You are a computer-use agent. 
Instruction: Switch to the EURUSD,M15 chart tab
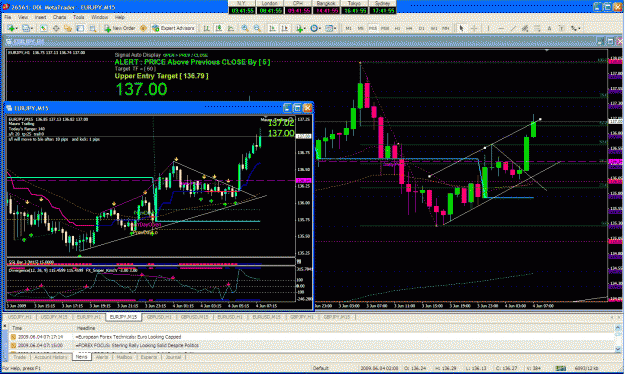coord(266,317)
